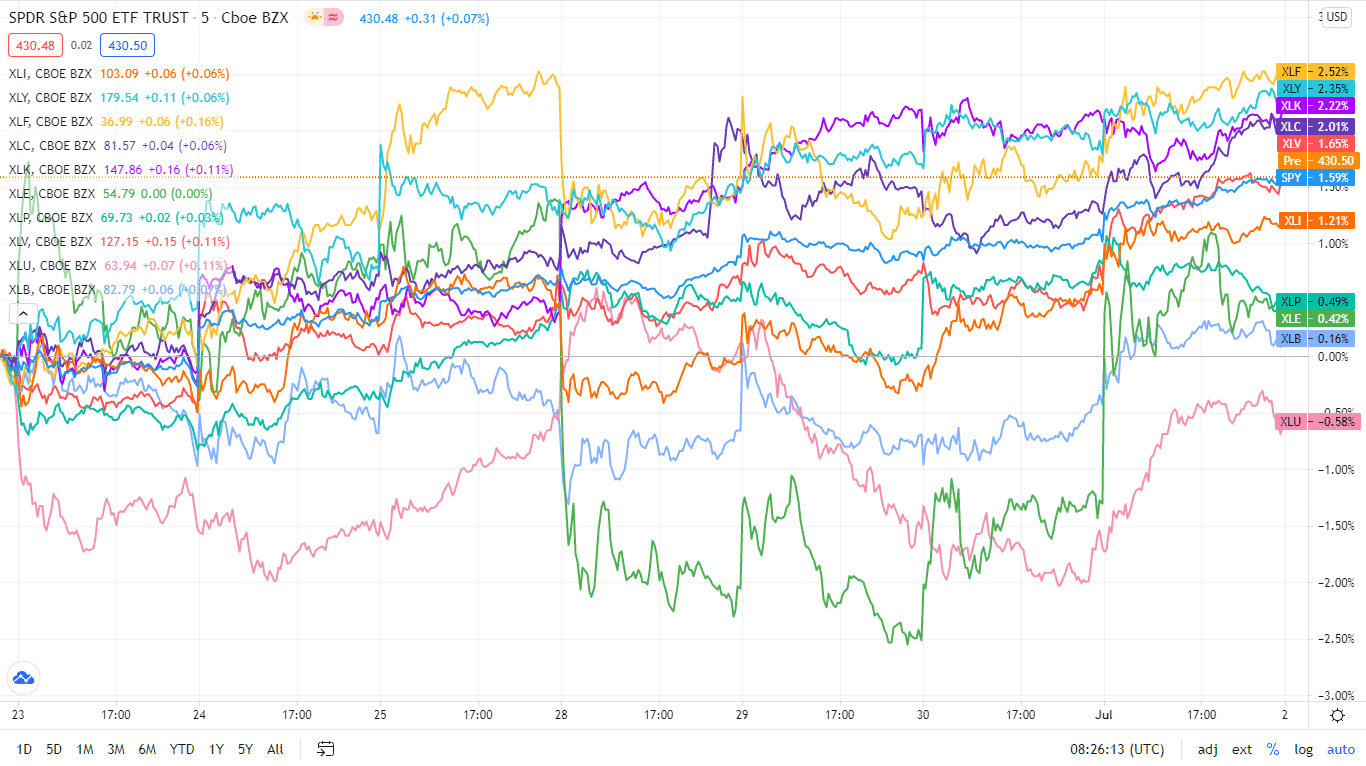This screenshot has height=766, width=1366.
Task: Click the 28 date axis label
Action: [561, 715]
